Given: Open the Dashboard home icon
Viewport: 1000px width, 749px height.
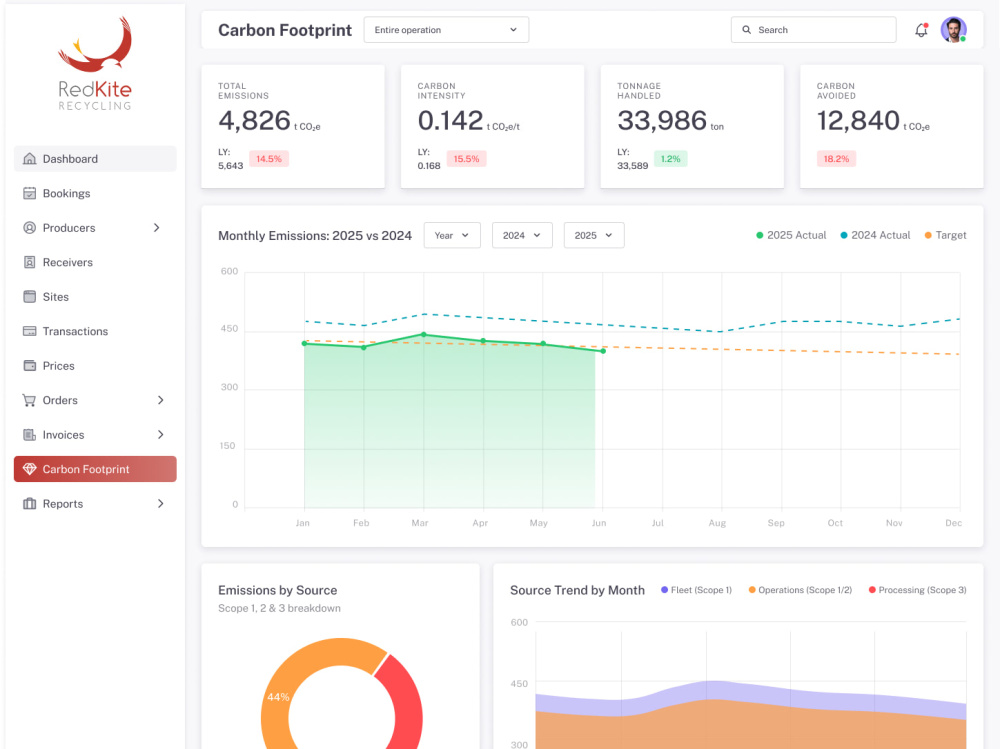Looking at the screenshot, I should coord(29,158).
